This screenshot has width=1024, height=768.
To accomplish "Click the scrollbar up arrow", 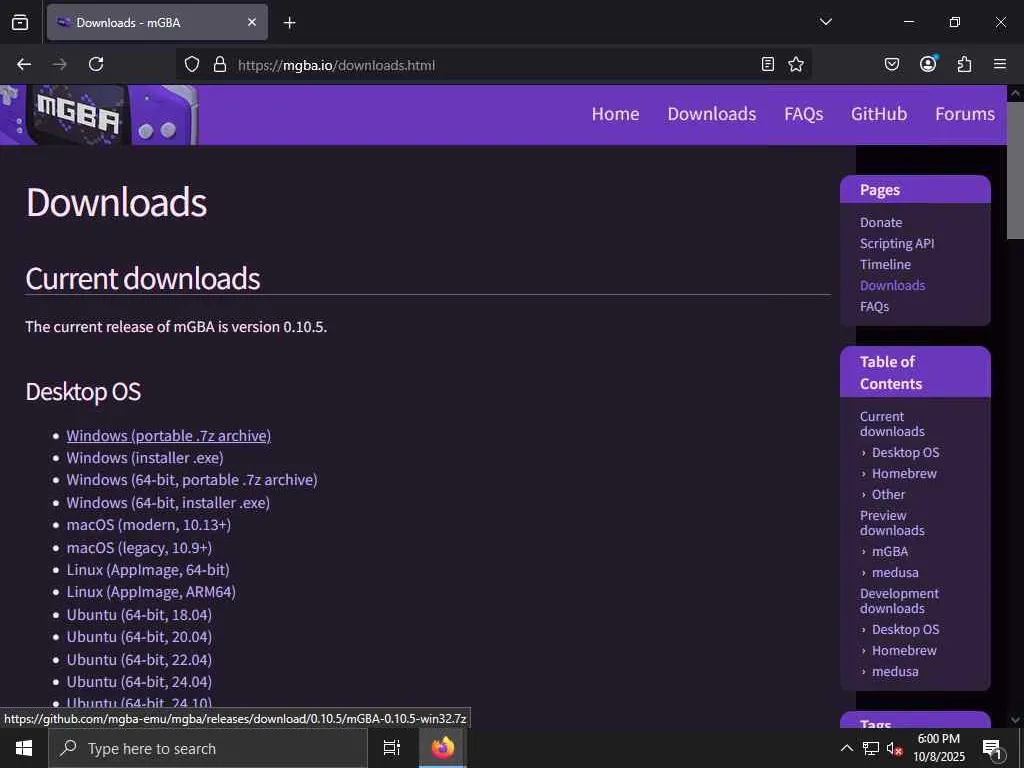I will pyautogui.click(x=1015, y=93).
